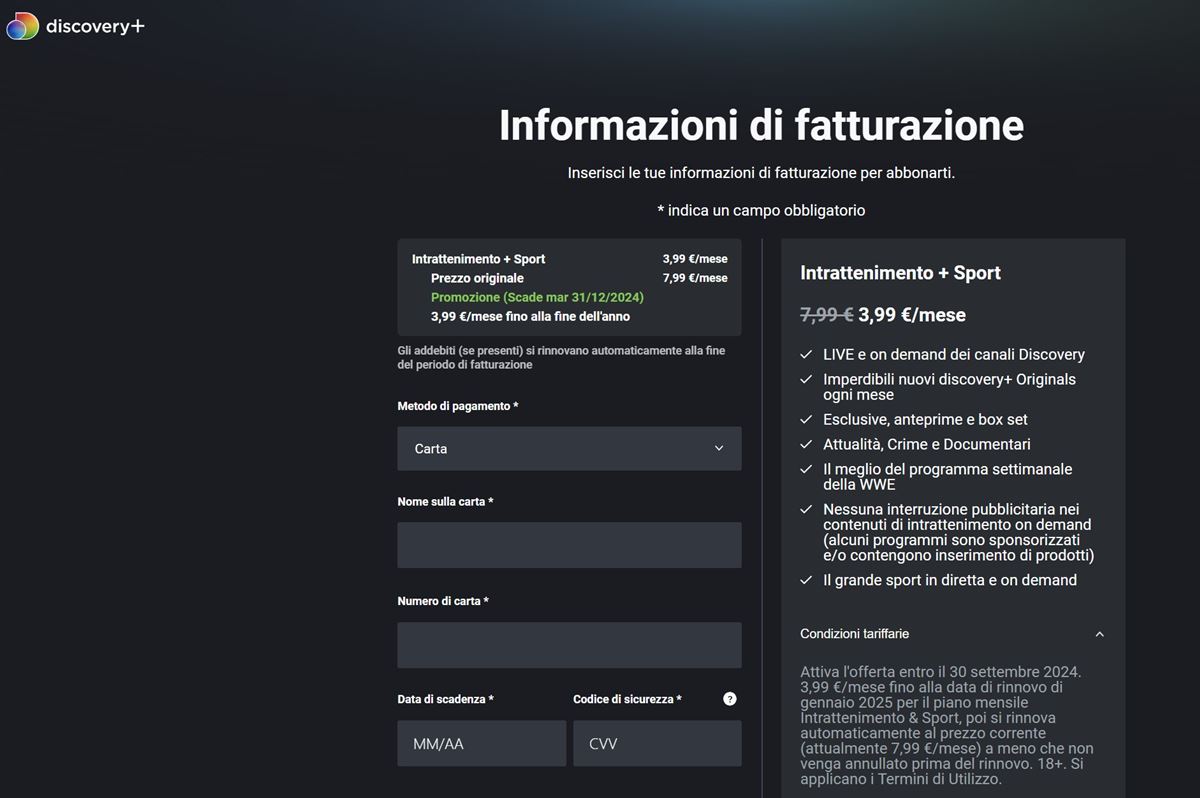This screenshot has width=1200, height=798.
Task: Click the green "Promozione (Scade mar 31/12/2024)" text
Action: coord(537,298)
